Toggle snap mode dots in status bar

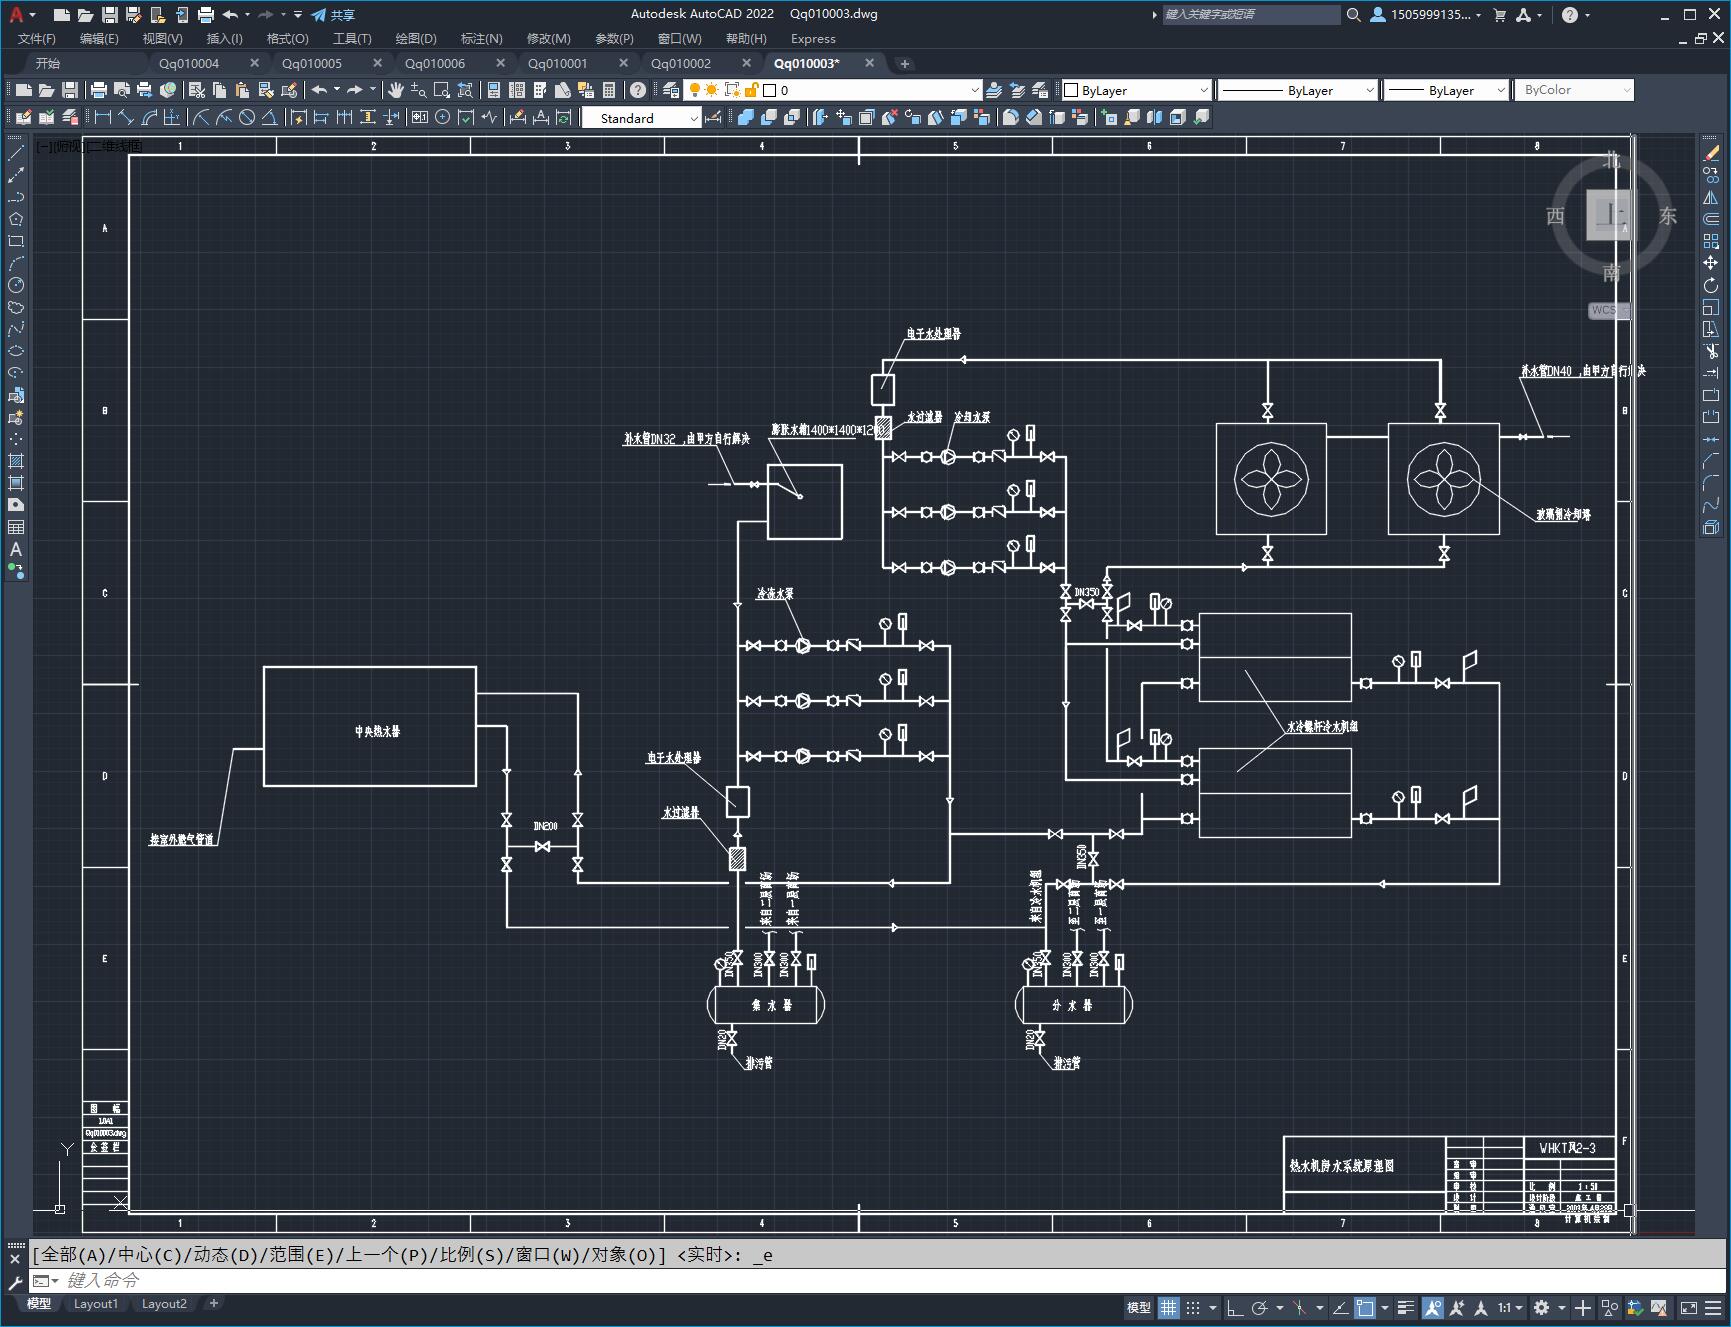[x=1193, y=1307]
